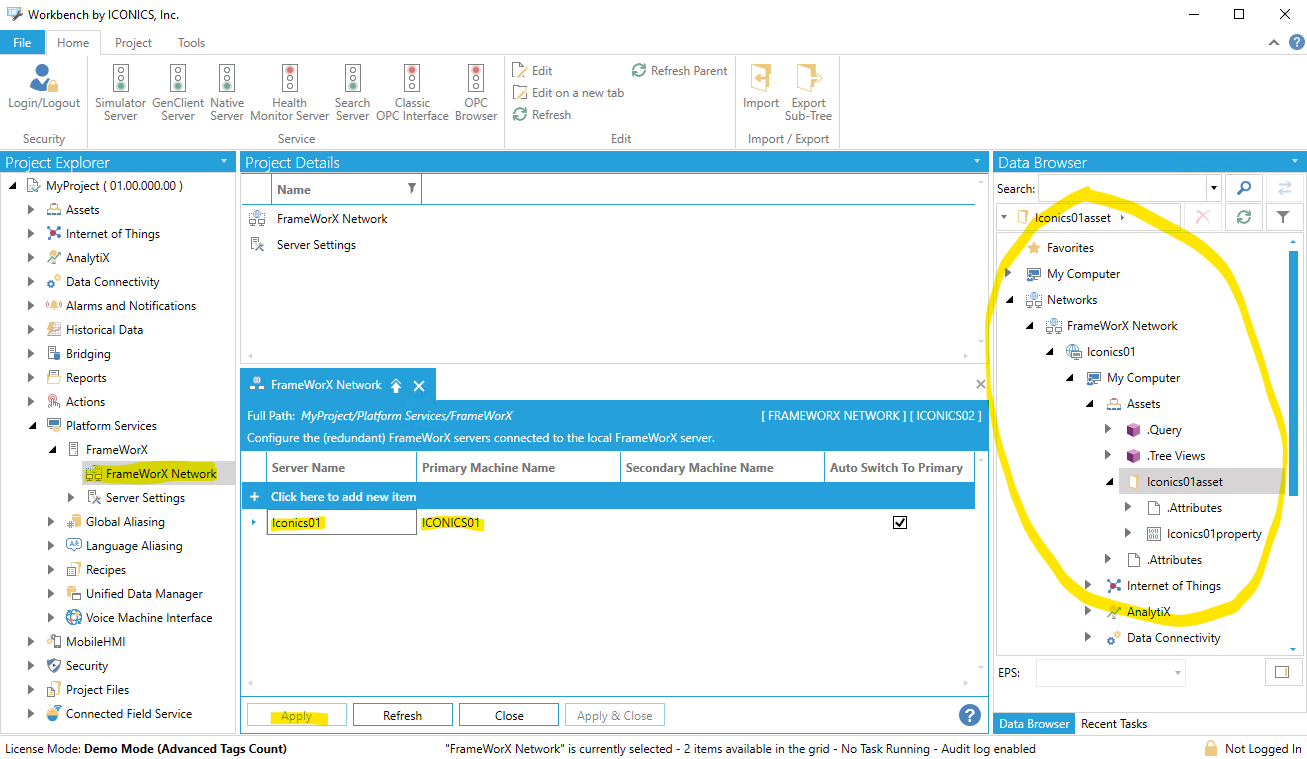The height and width of the screenshot is (759, 1307).
Task: Click the Refresh button below the grid
Action: [x=402, y=715]
